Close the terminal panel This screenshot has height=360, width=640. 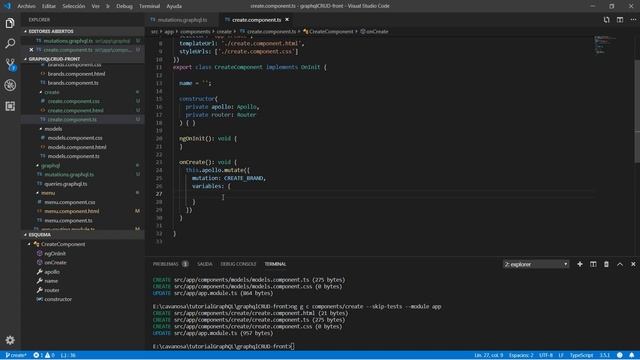click(x=633, y=264)
